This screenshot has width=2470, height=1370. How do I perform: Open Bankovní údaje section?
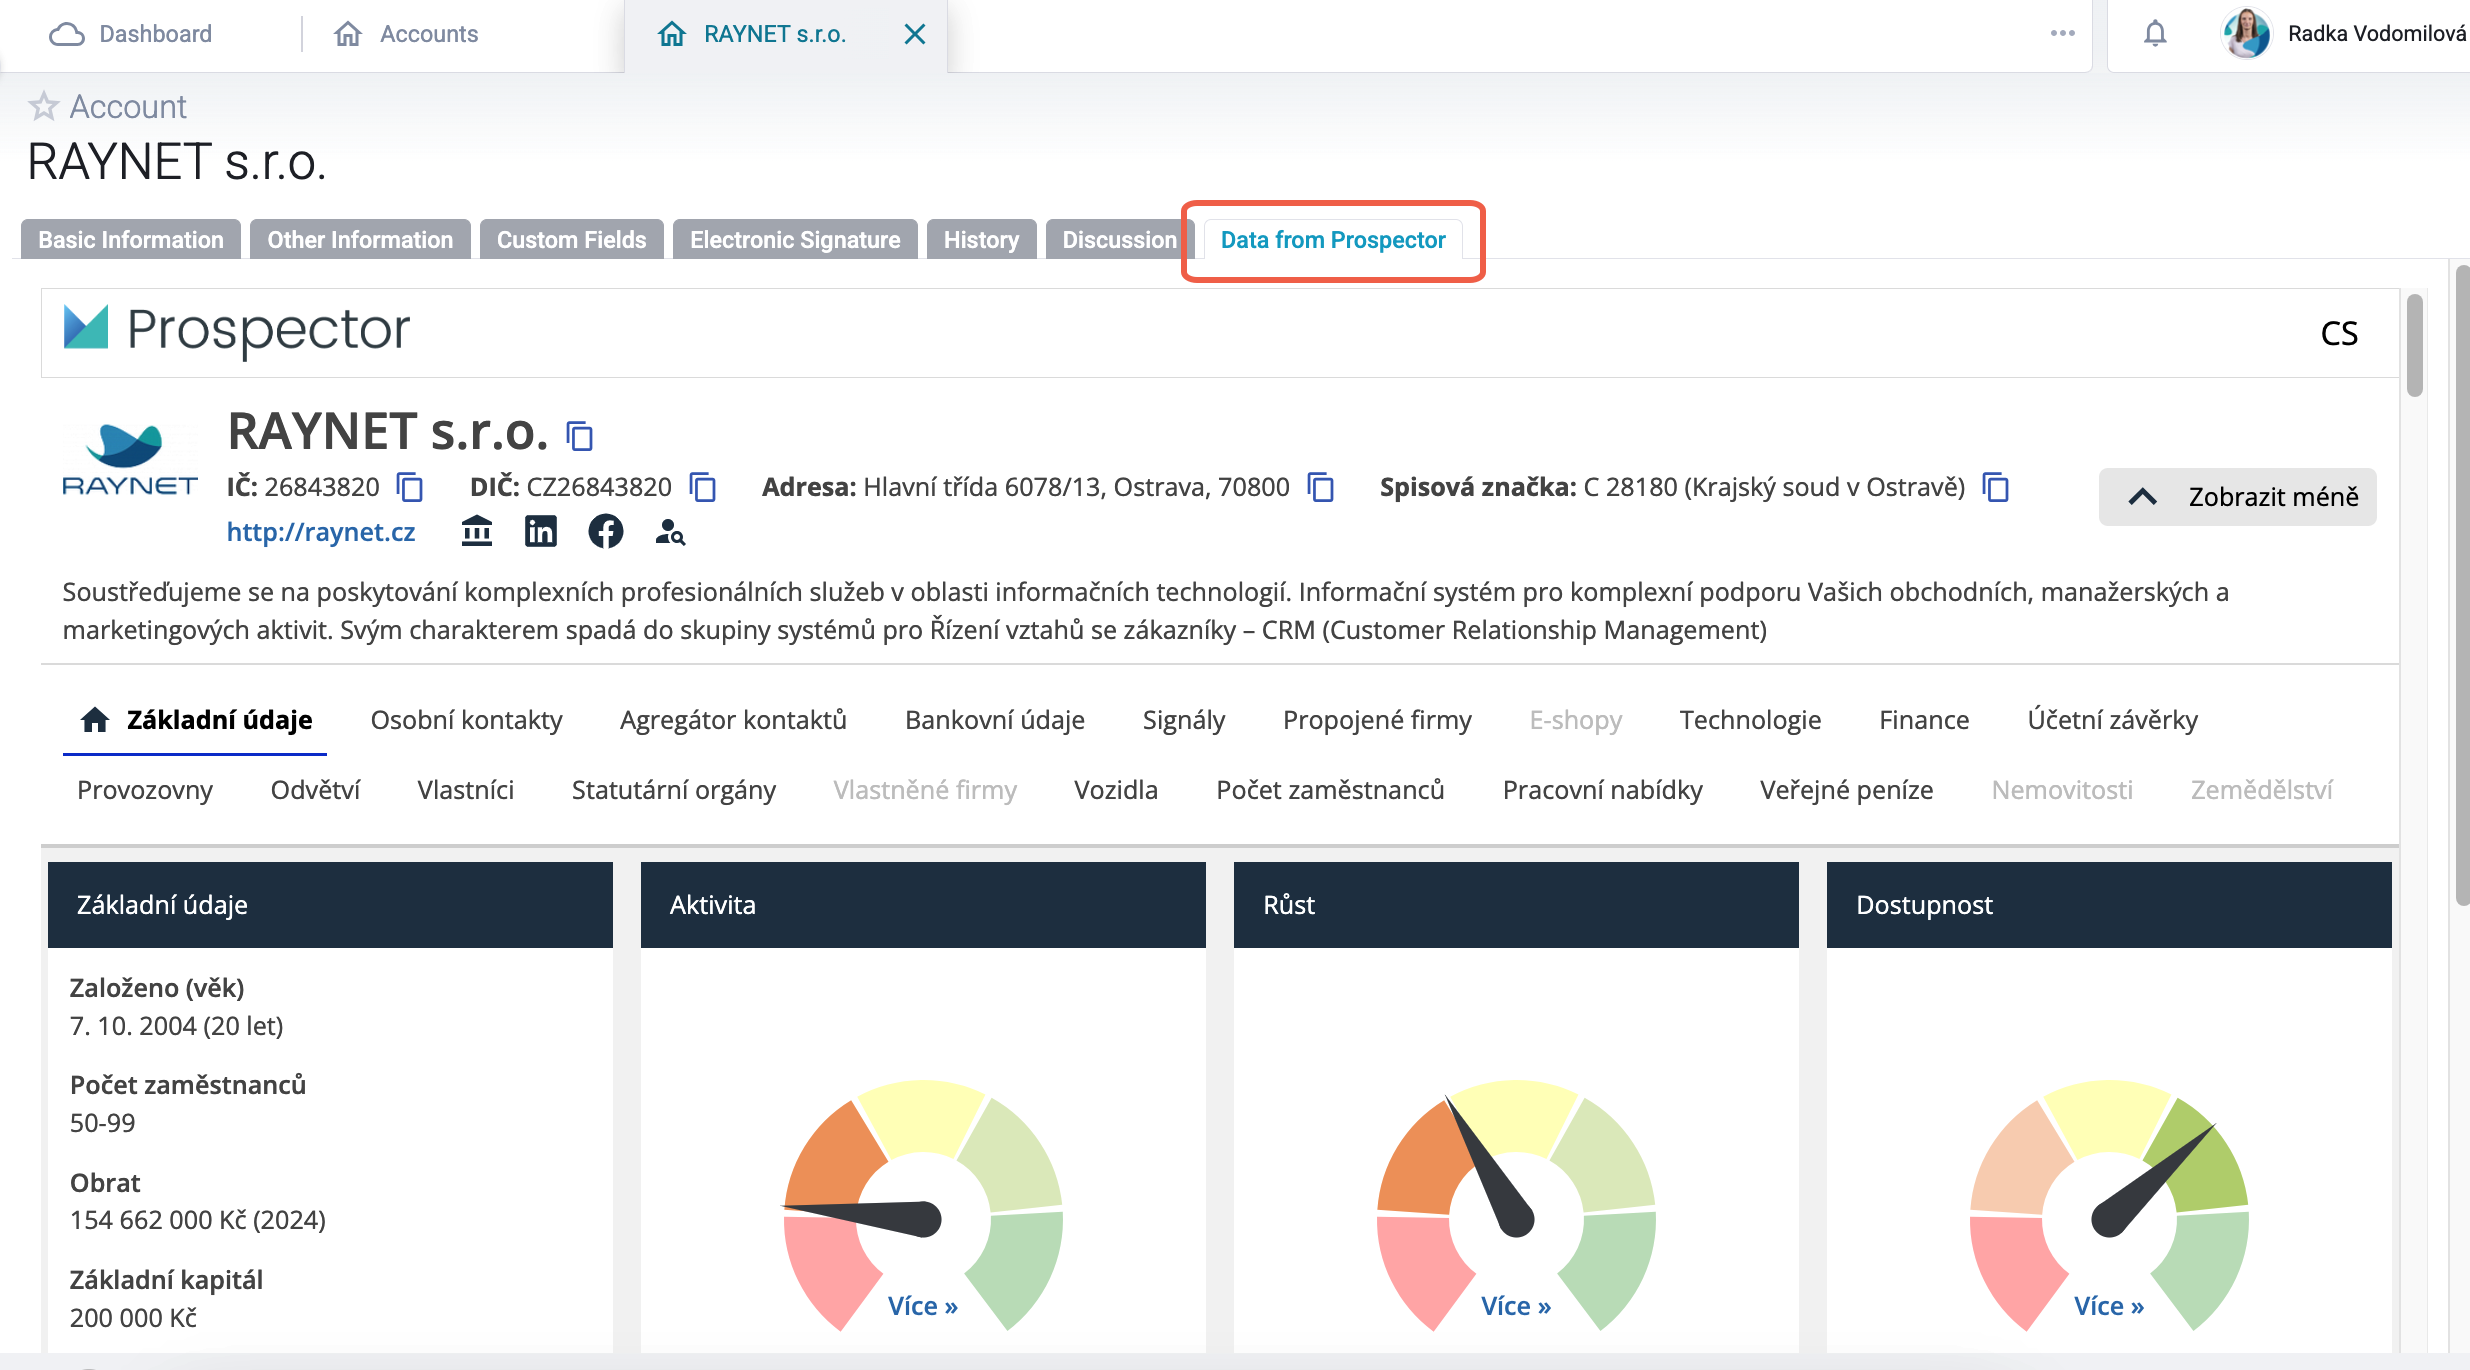coord(995,720)
